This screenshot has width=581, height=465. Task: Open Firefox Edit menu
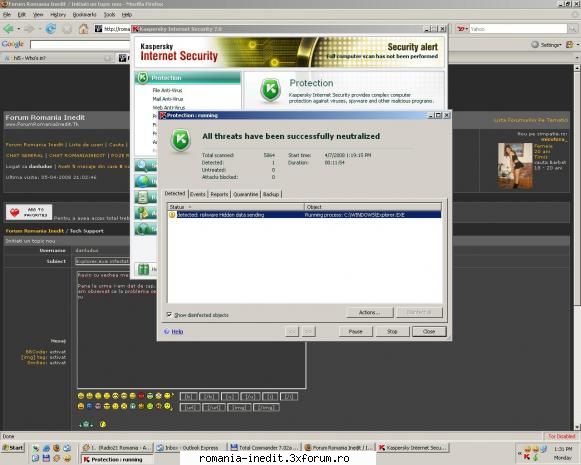point(21,14)
